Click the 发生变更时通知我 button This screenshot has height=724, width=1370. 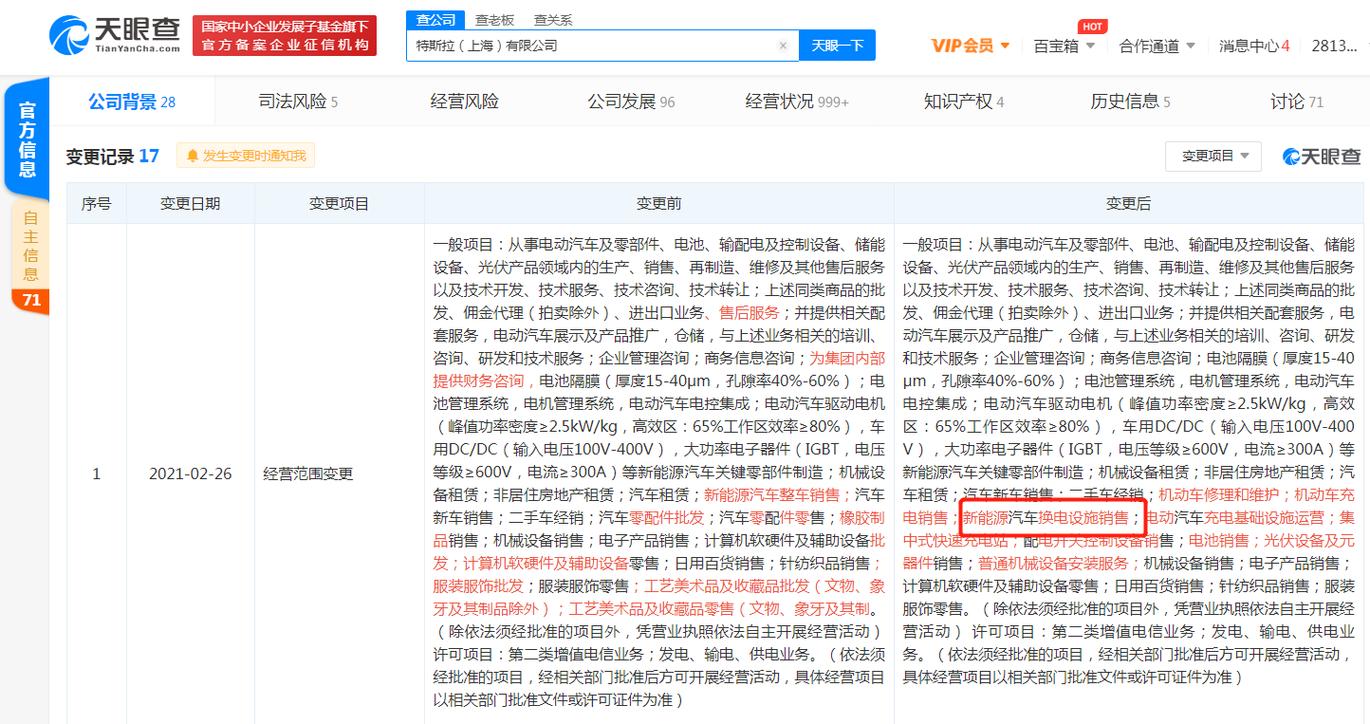(x=246, y=156)
